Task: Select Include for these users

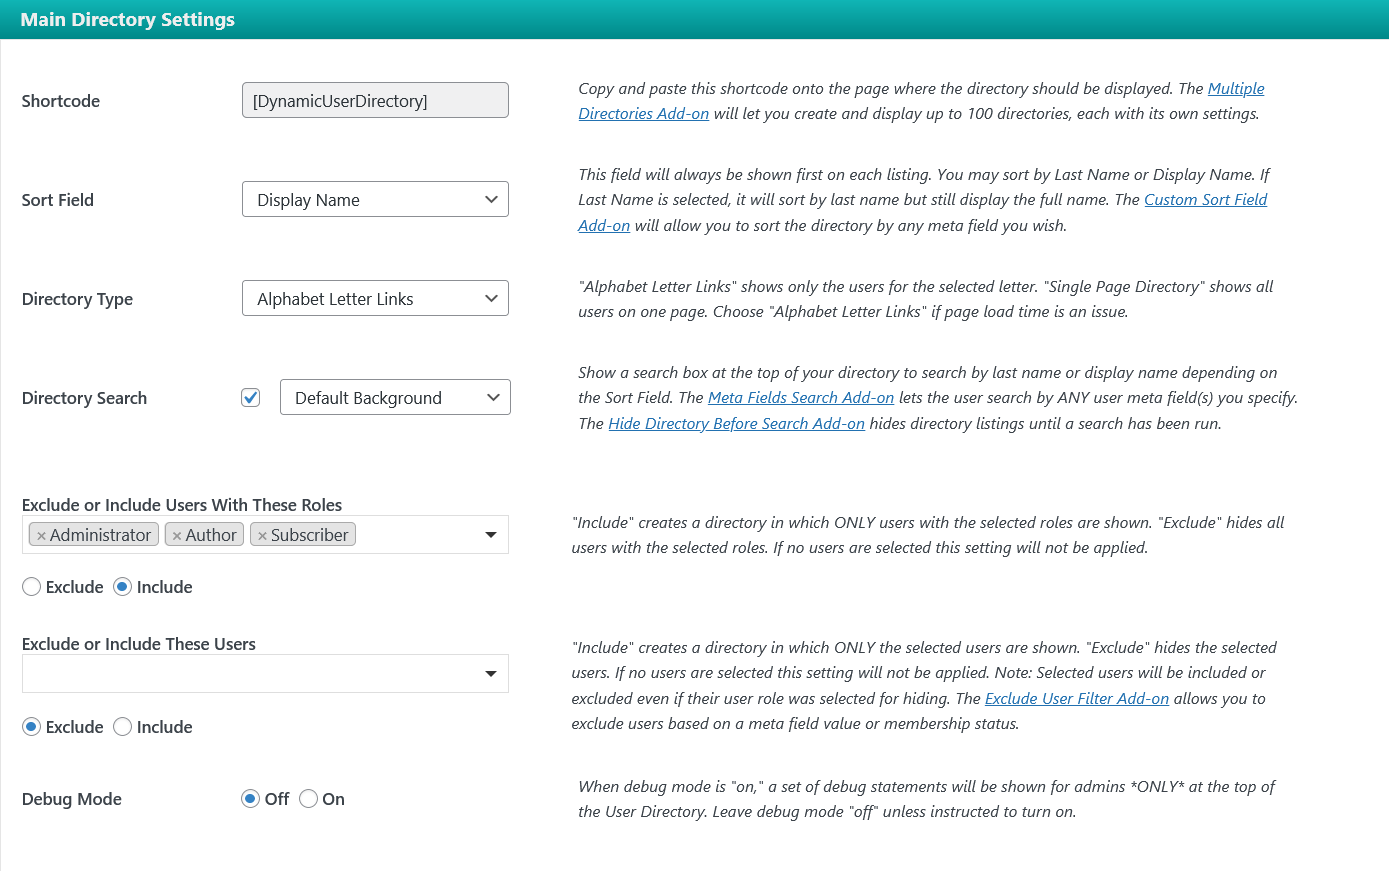Action: point(123,727)
